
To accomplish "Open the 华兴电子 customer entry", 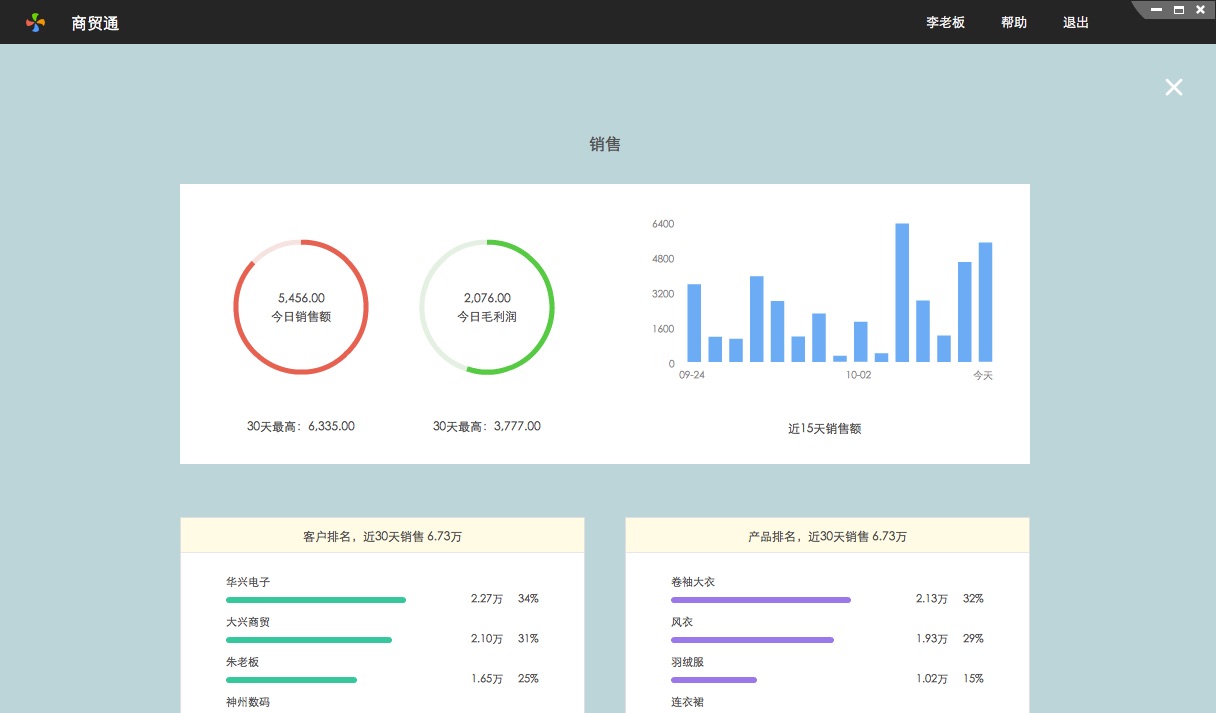I will tap(248, 582).
